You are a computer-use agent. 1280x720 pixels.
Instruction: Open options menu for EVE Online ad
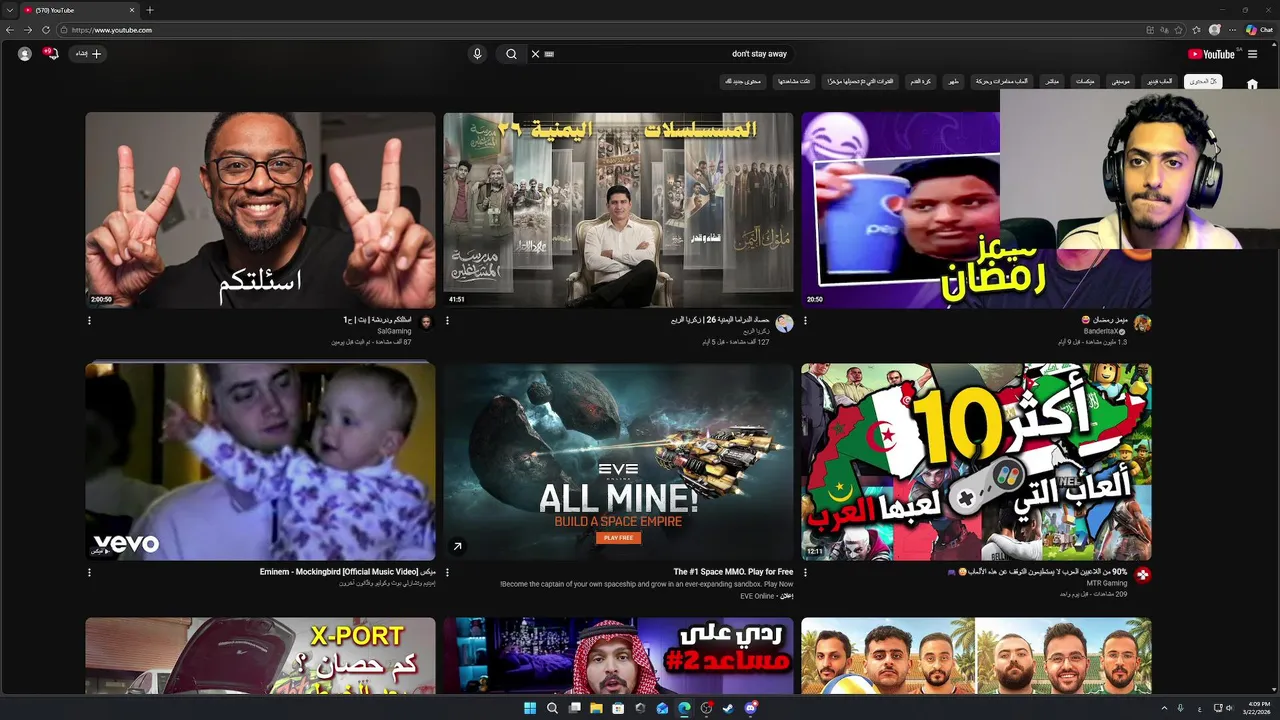coord(447,573)
